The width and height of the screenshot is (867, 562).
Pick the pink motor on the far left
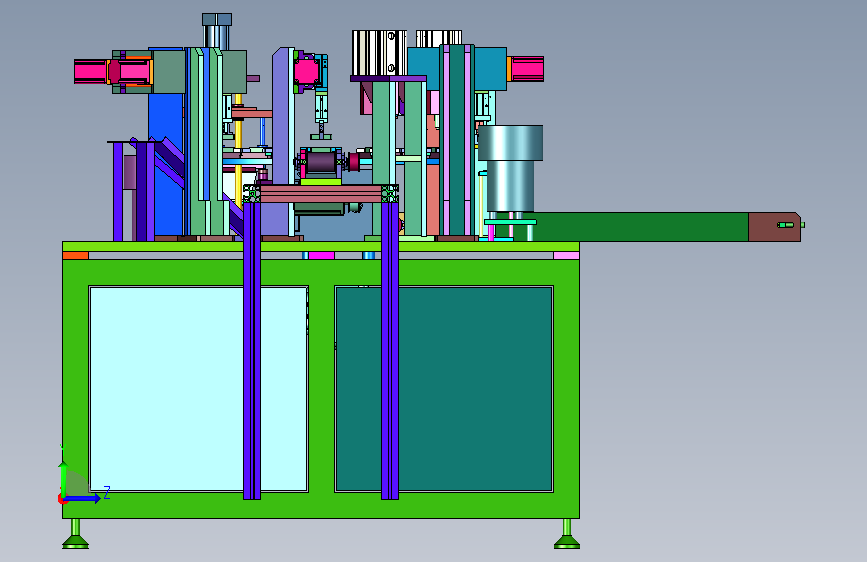[x=91, y=72]
